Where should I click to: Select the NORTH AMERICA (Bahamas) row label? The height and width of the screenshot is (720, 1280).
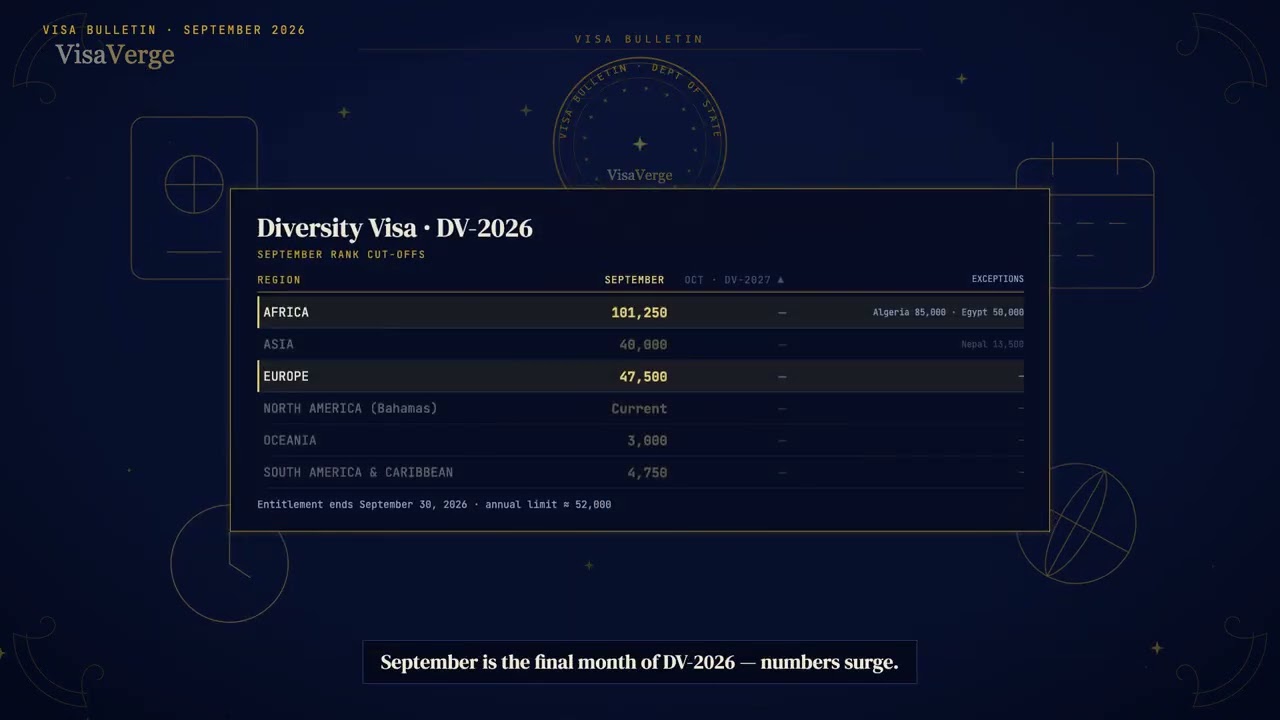(350, 408)
